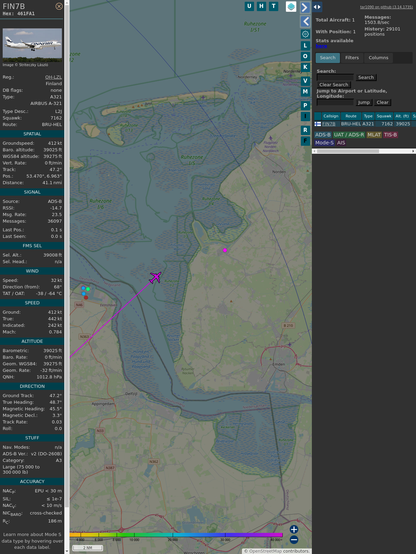Zoom in with the plus button
This screenshot has height=554, width=416.
[x=294, y=529]
